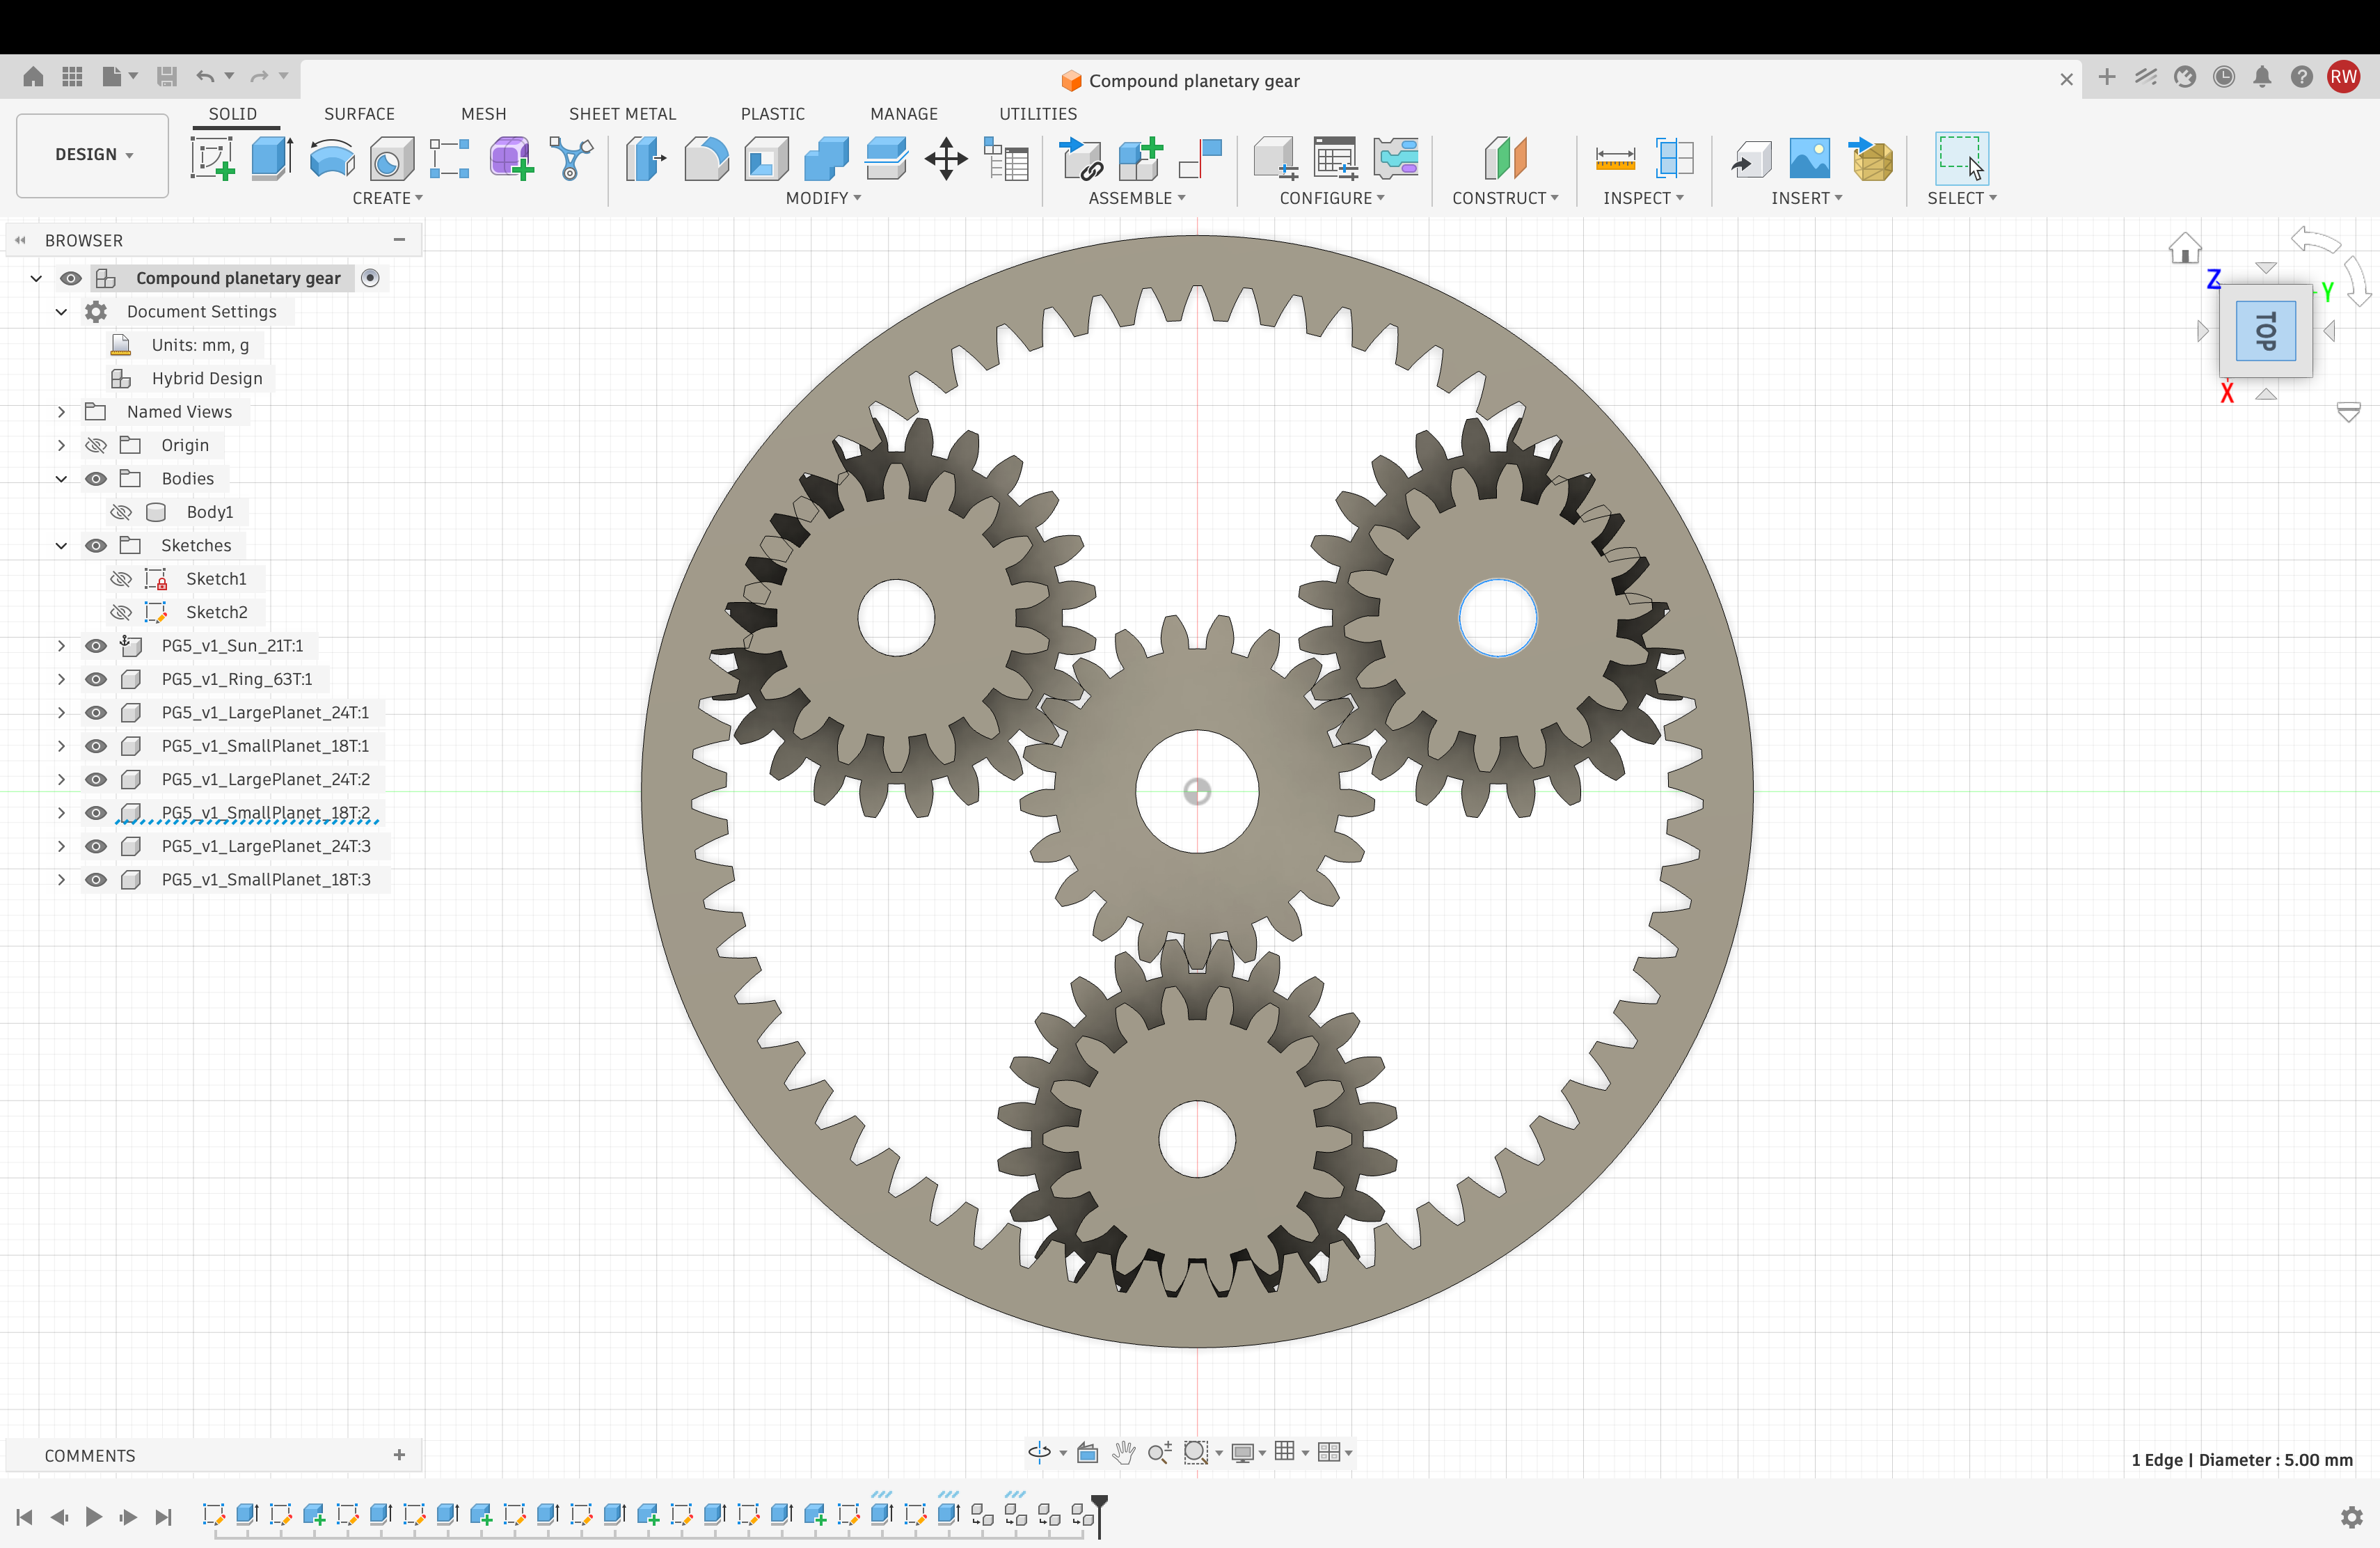Image resolution: width=2380 pixels, height=1548 pixels.
Task: Toggle visibility of the Origin folder
Action: pos(96,445)
